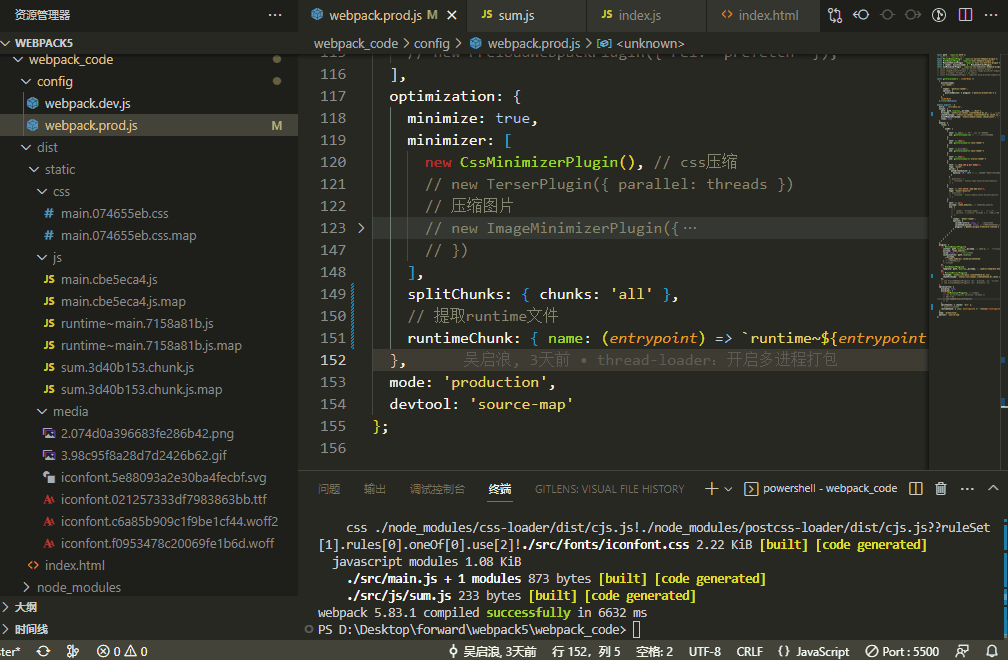1008x660 pixels.
Task: Split the editor to the right
Action: click(965, 15)
